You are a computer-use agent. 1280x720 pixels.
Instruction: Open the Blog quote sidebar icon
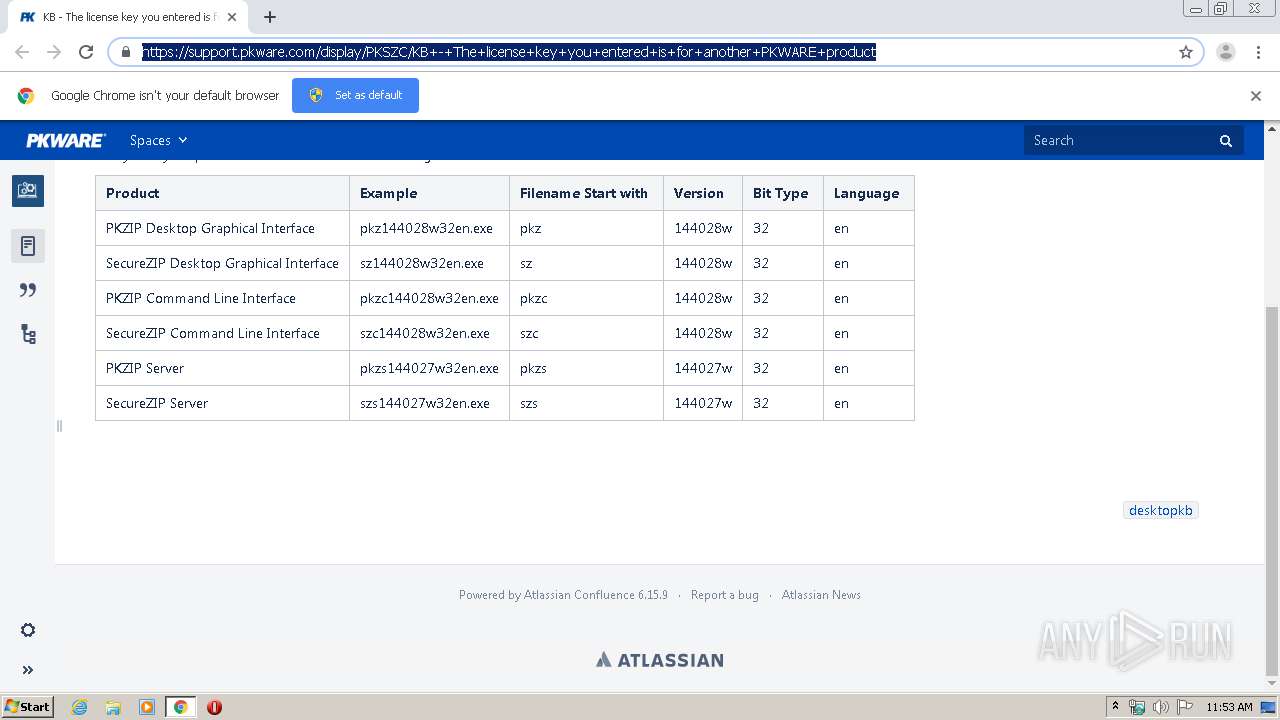28,290
